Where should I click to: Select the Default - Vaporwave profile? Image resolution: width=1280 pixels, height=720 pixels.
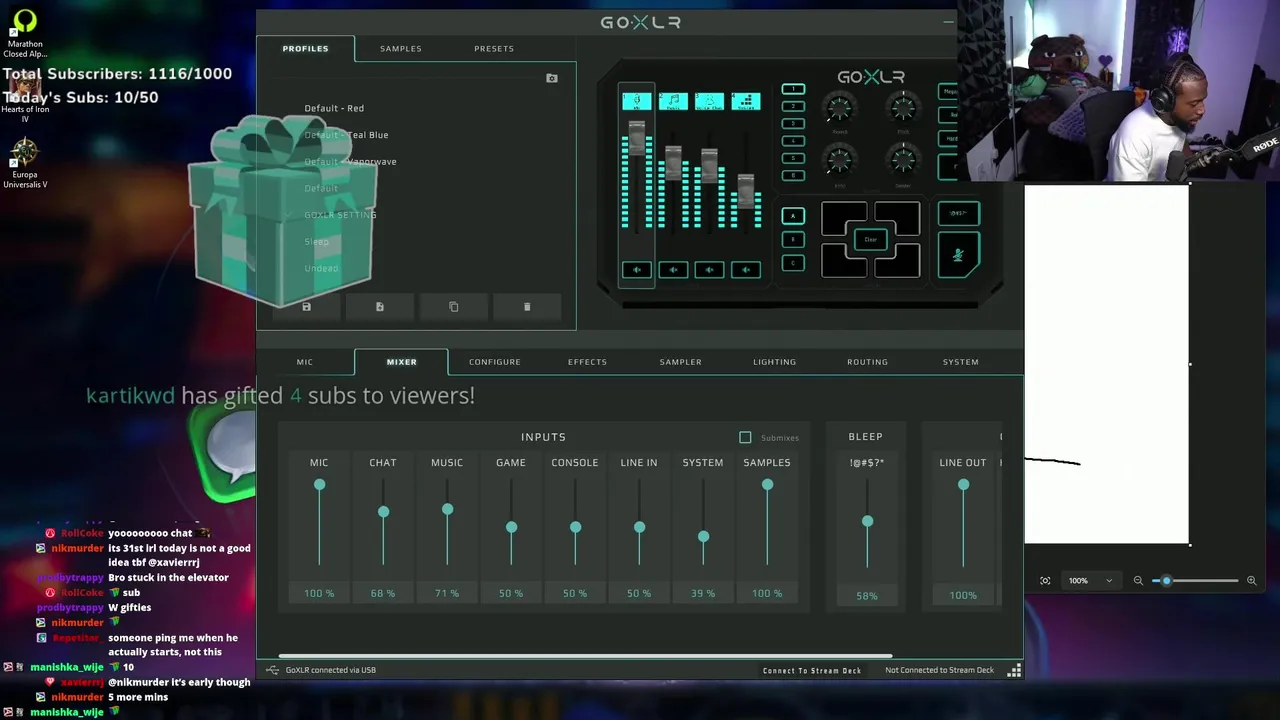350,162
